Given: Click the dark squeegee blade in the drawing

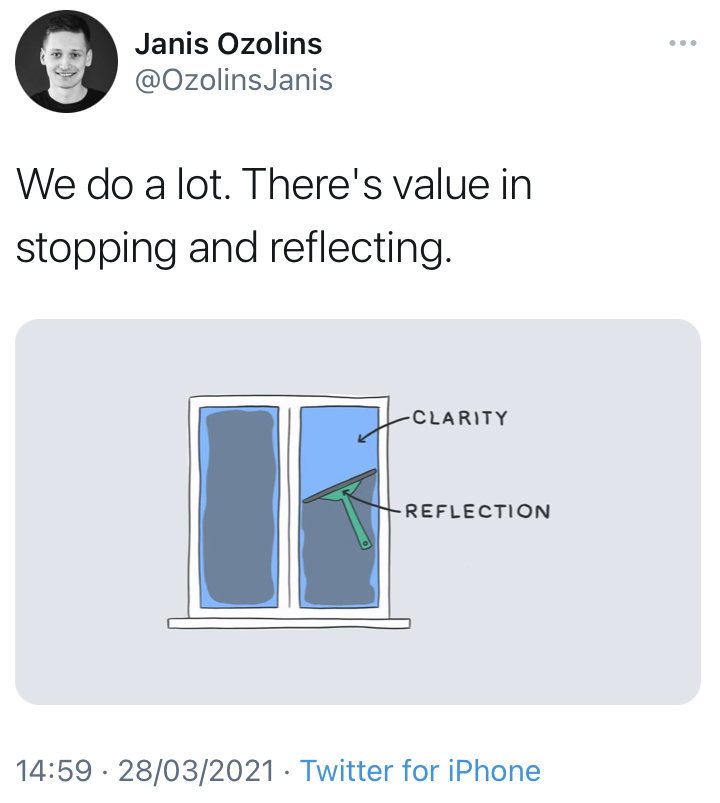Looking at the screenshot, I should [340, 485].
